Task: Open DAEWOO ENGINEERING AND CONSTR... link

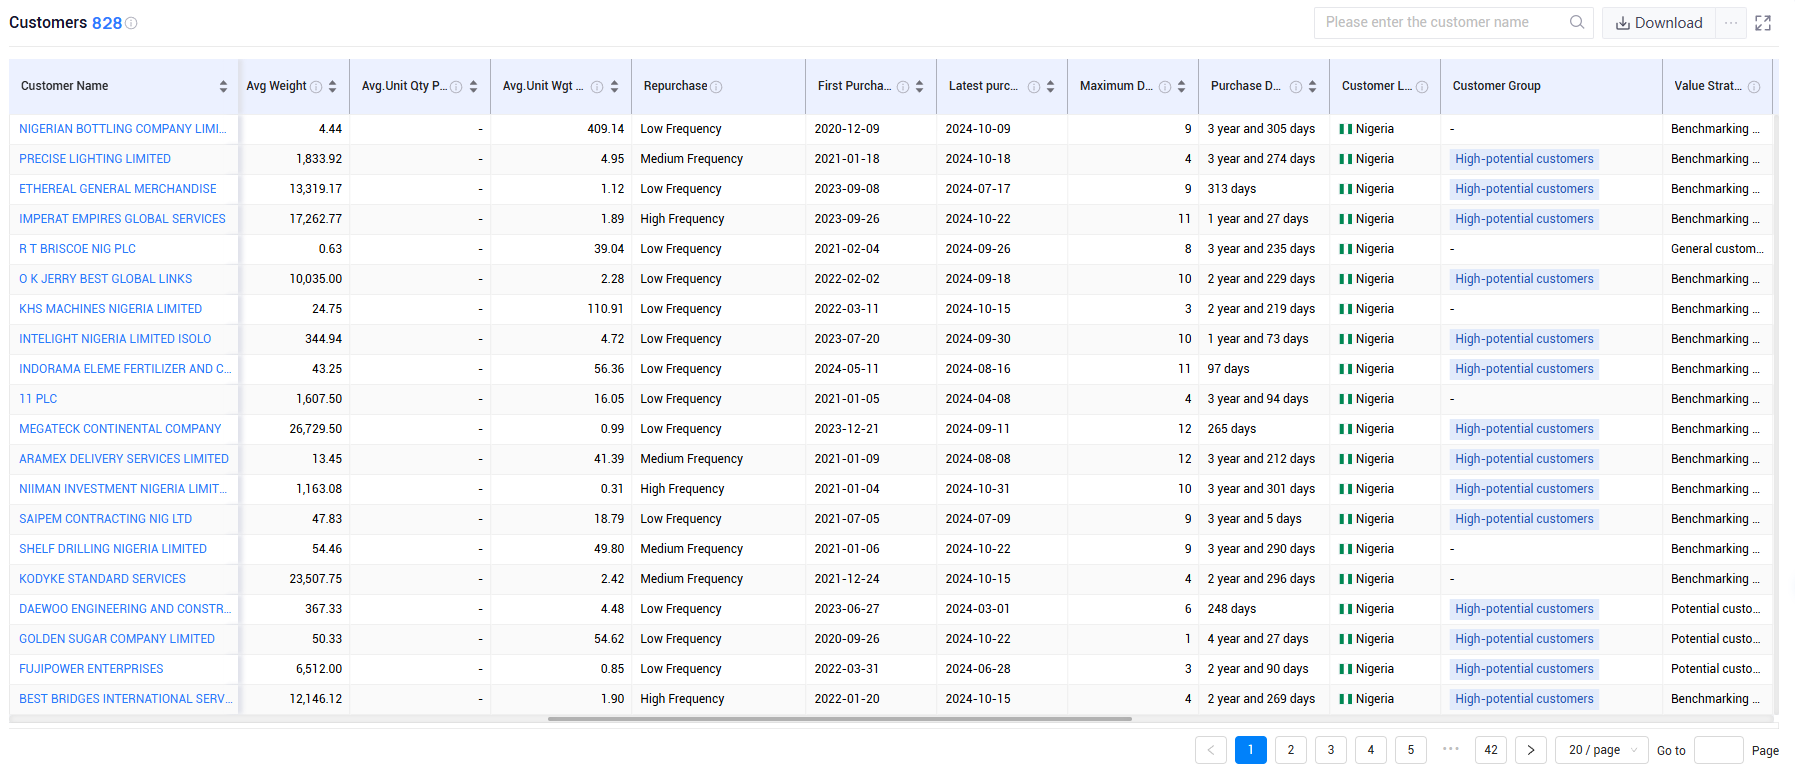Action: 125,609
